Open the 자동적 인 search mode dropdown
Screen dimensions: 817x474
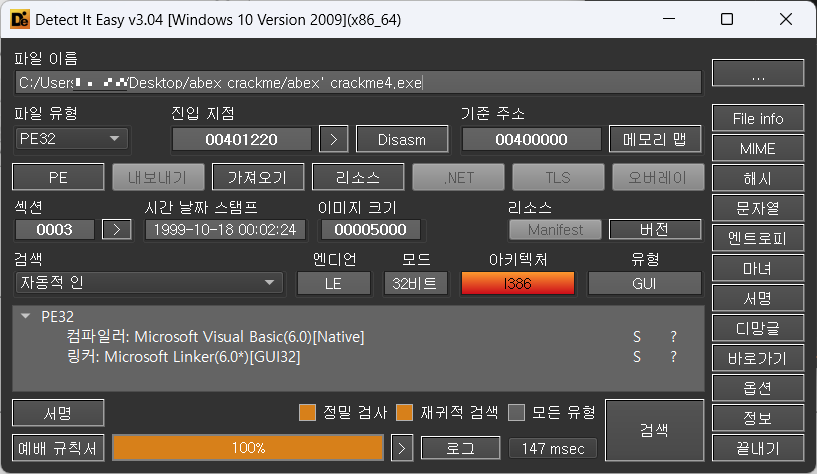(x=149, y=283)
